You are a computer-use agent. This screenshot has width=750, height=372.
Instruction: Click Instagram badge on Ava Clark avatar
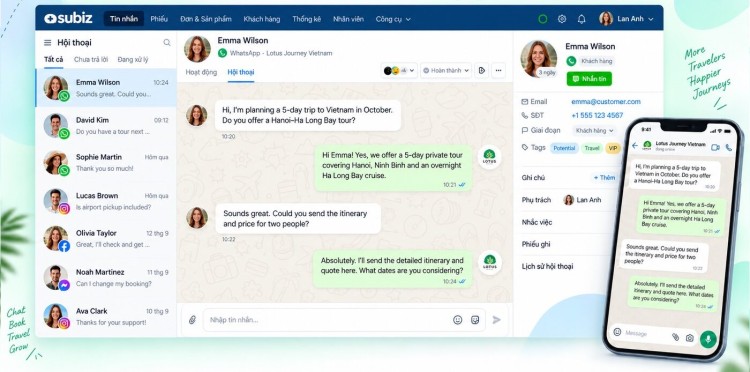coord(64,323)
